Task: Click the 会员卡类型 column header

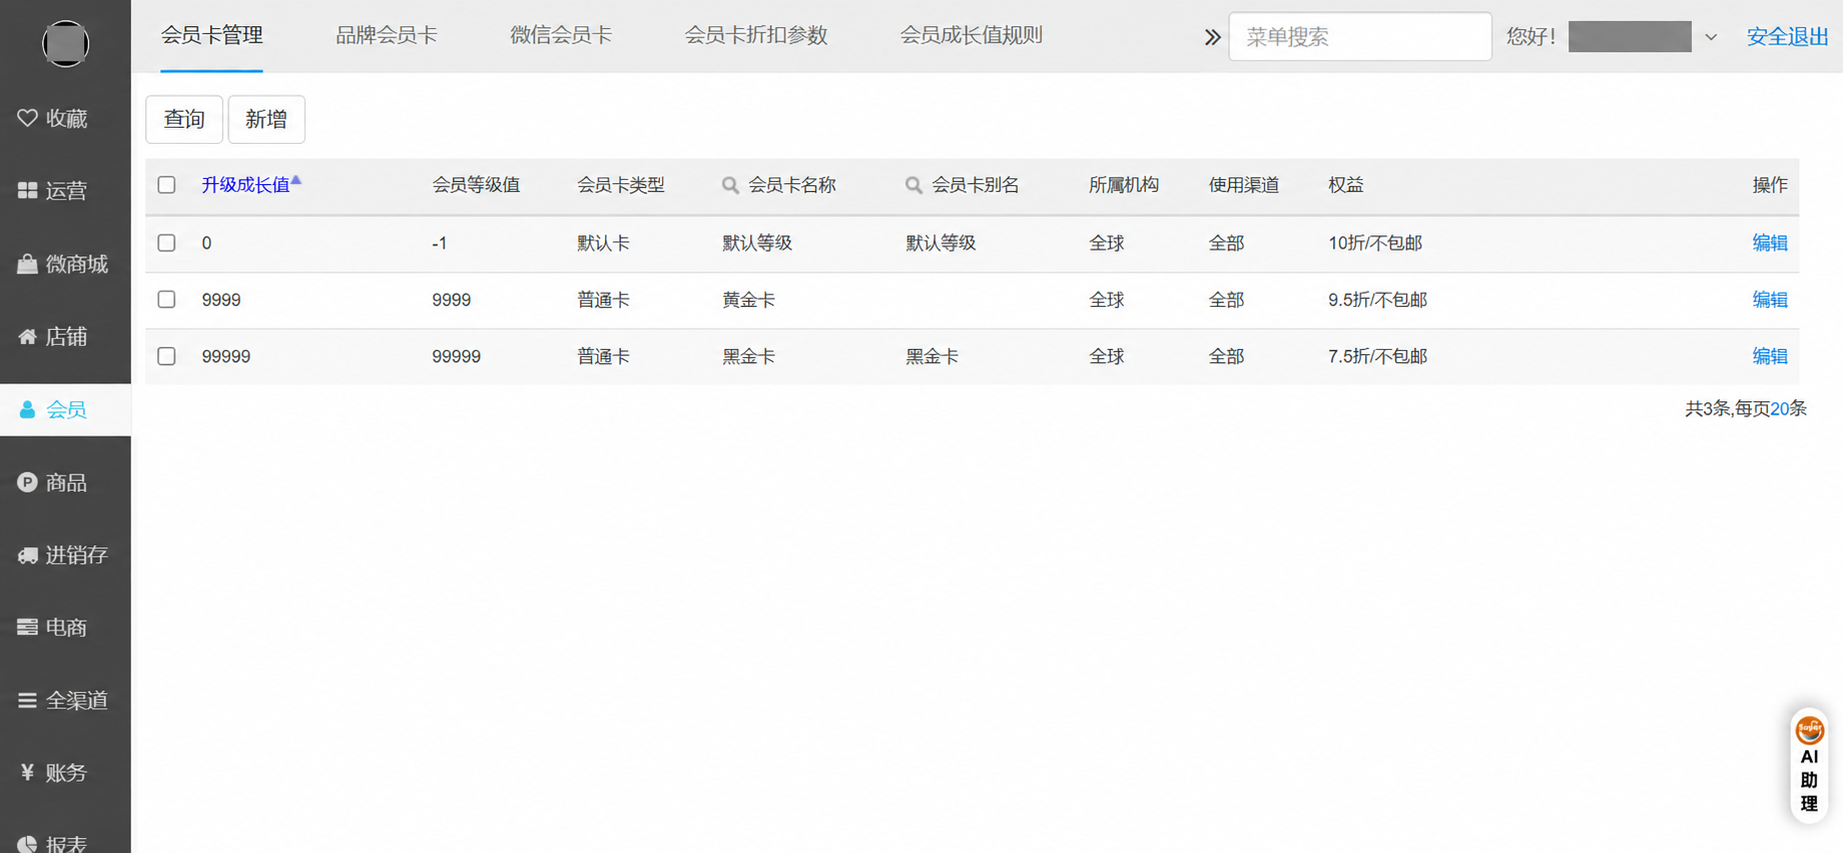Action: point(621,185)
